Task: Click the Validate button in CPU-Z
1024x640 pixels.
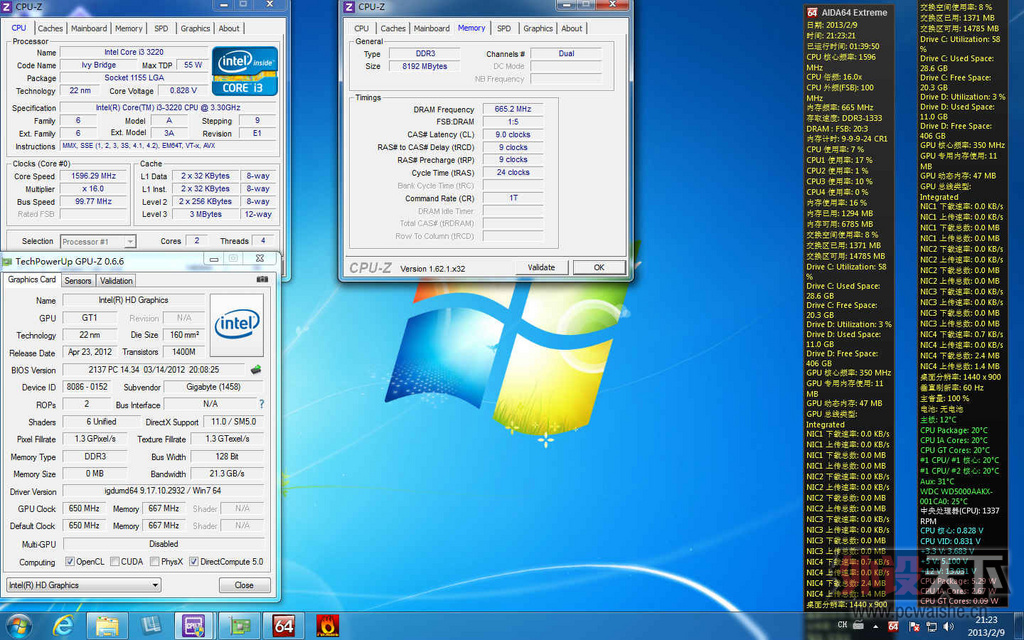Action: 541,267
